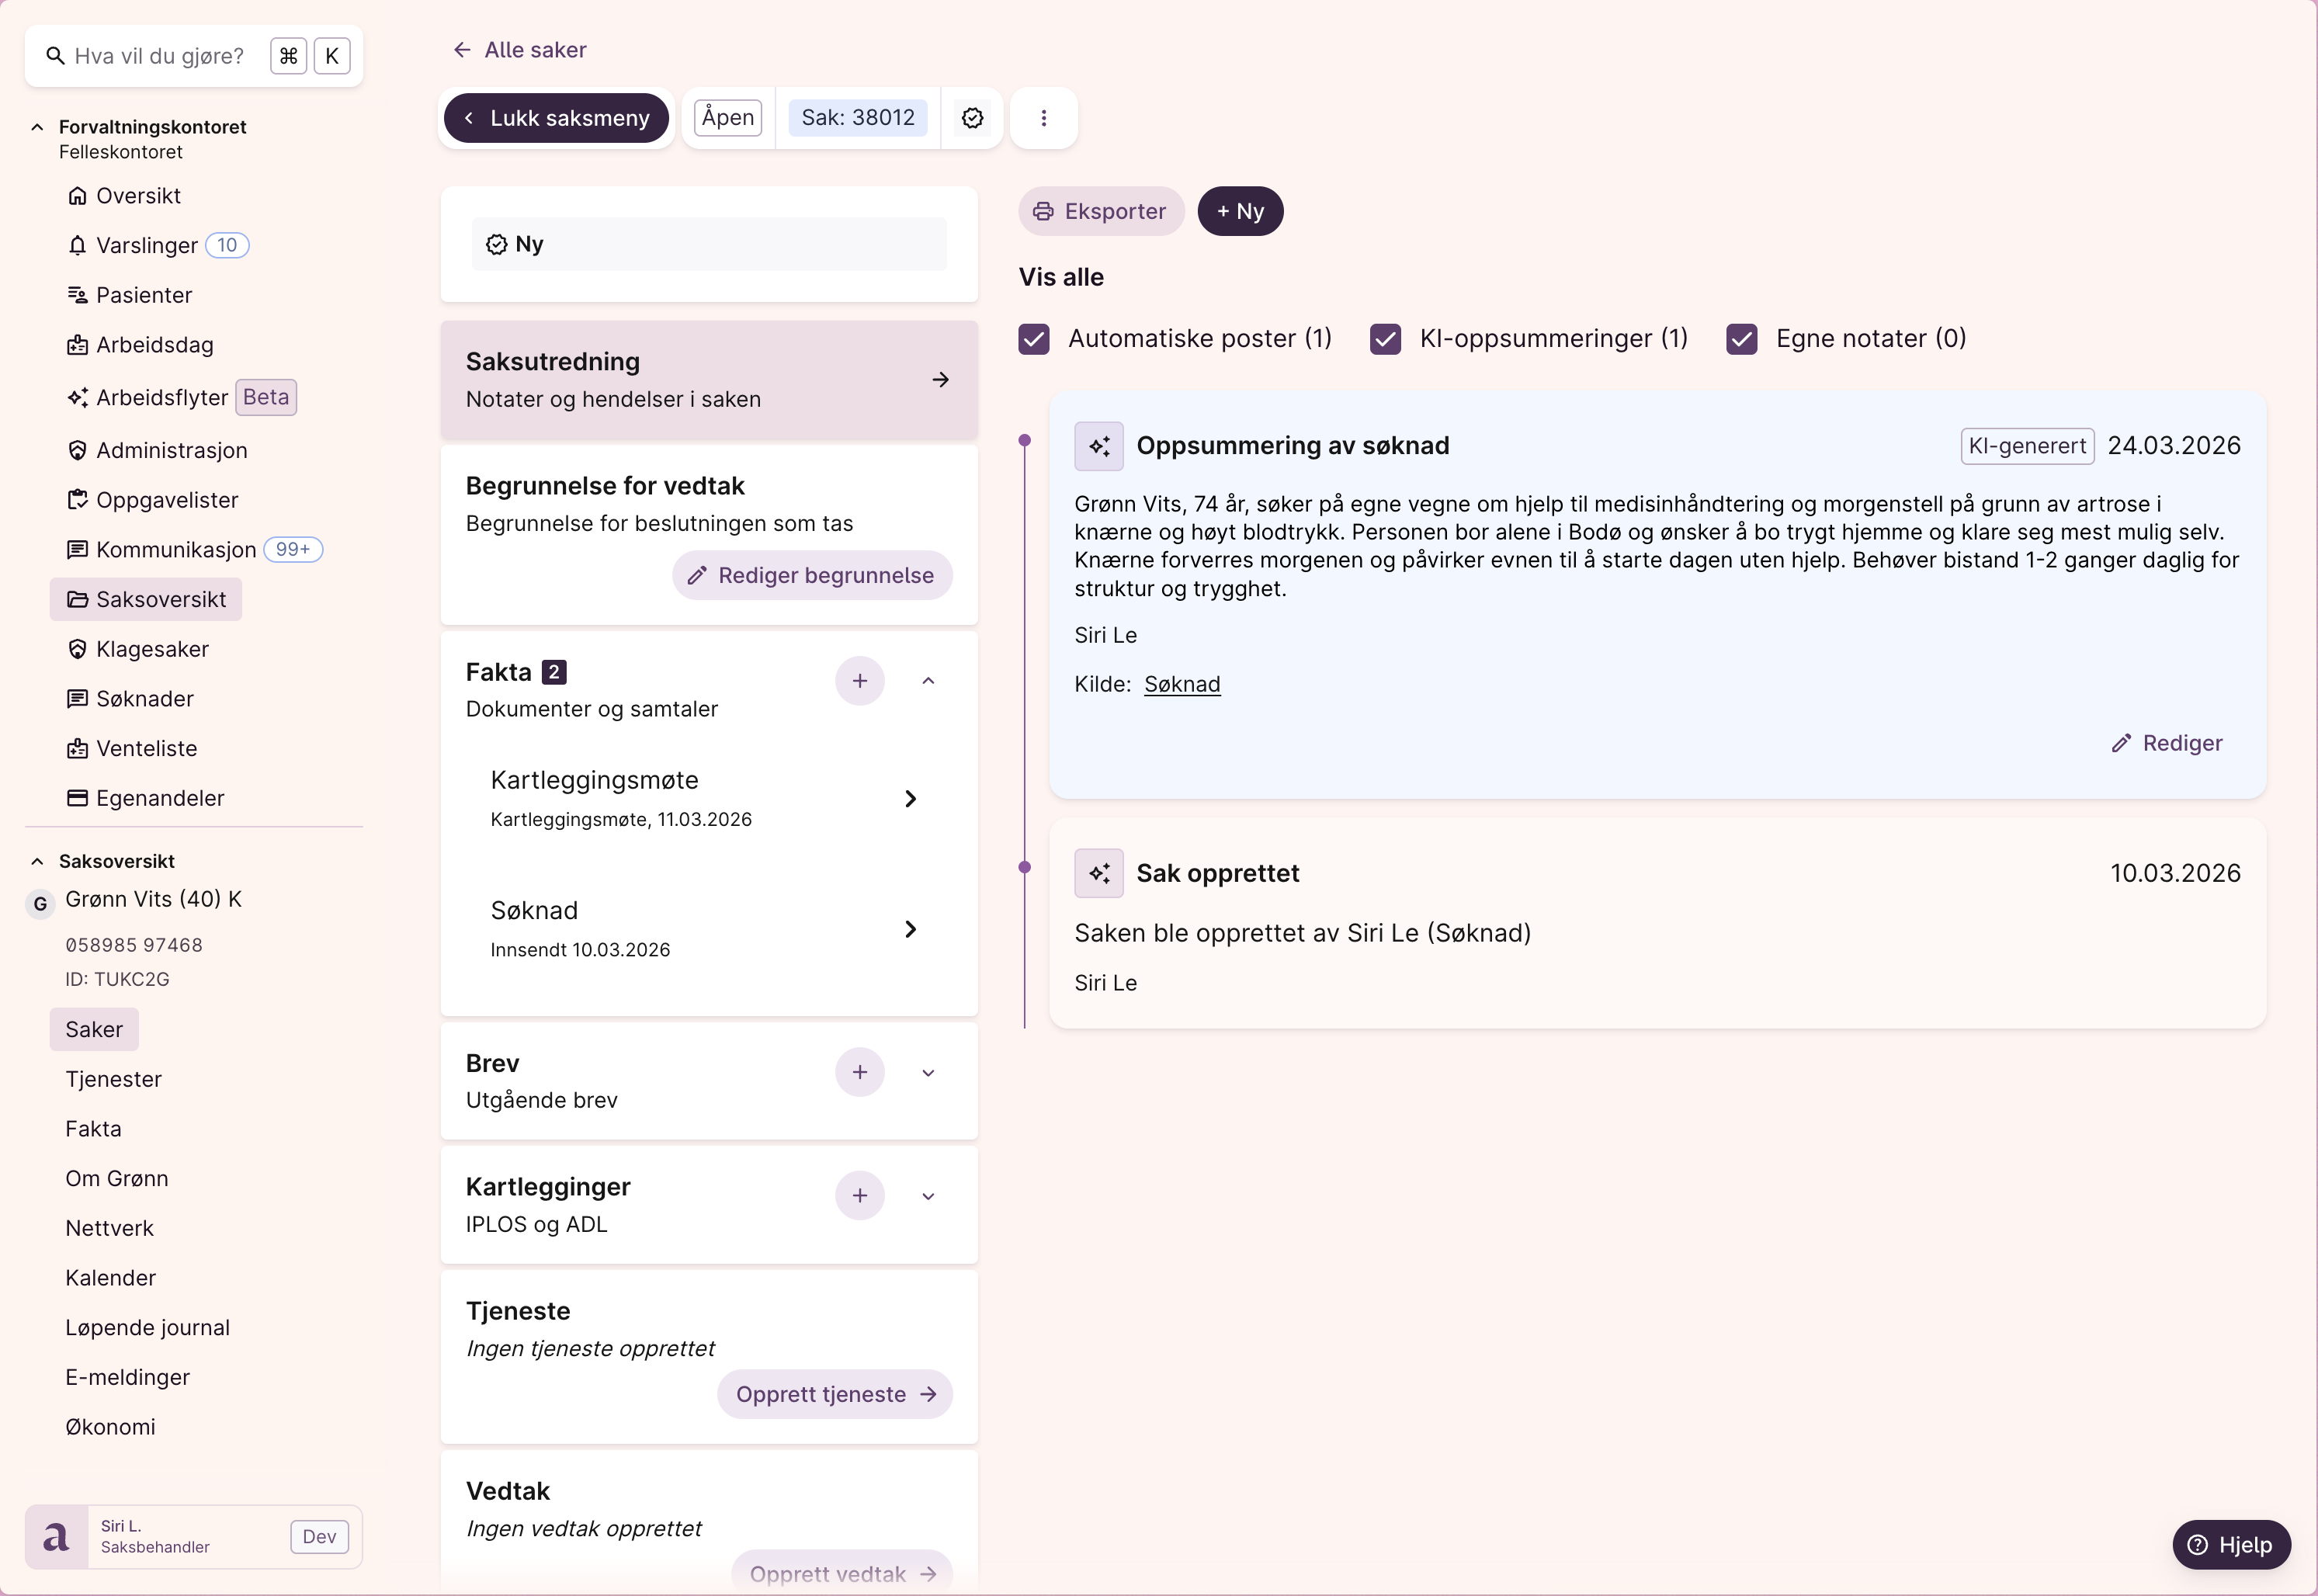Toggle the KI-oppsummeringer checkbox
Viewport: 2318px width, 1596px height.
1385,339
